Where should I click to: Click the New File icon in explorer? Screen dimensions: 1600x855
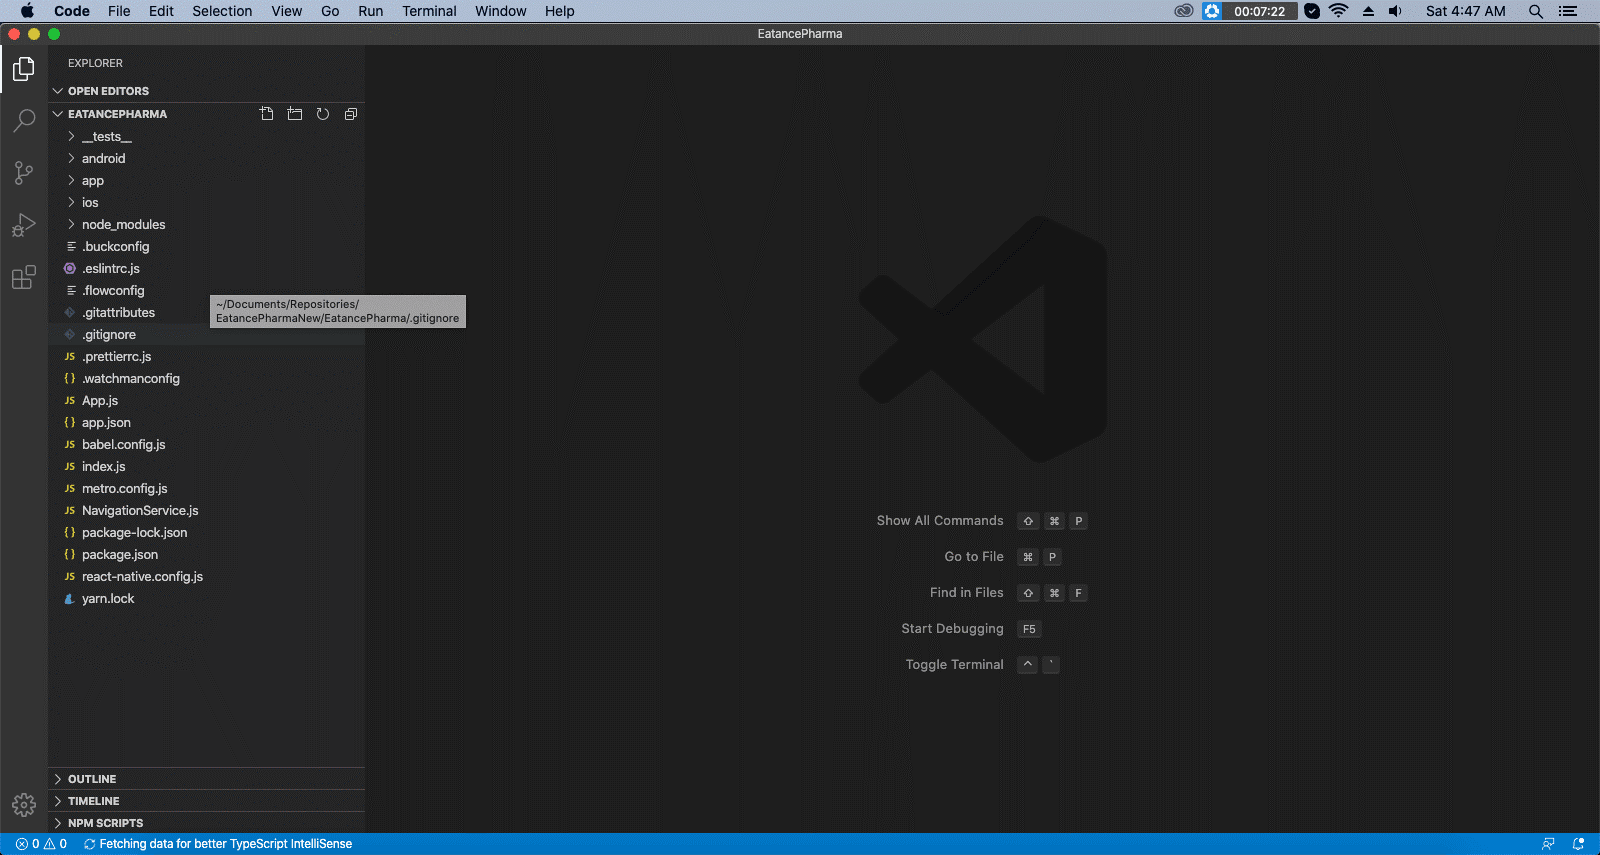click(267, 114)
